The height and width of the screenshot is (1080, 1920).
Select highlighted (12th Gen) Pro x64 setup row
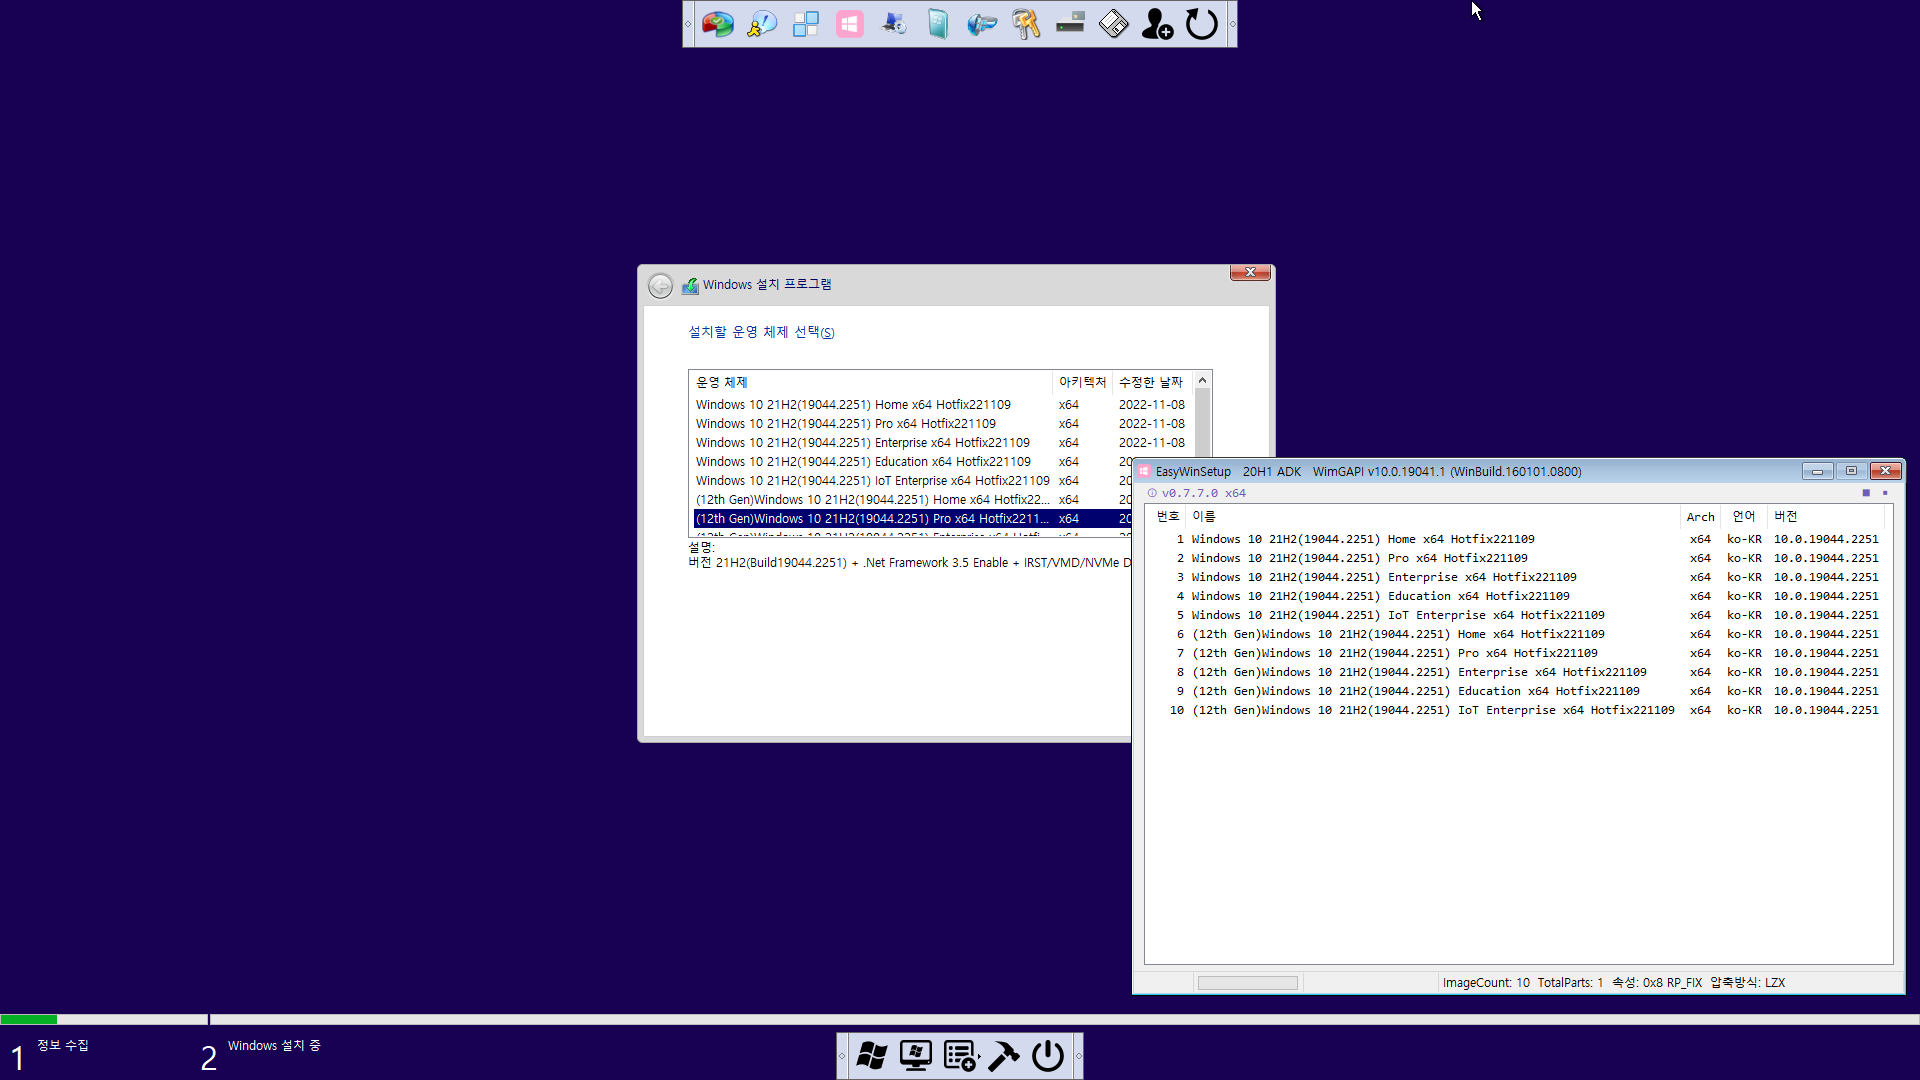point(912,519)
